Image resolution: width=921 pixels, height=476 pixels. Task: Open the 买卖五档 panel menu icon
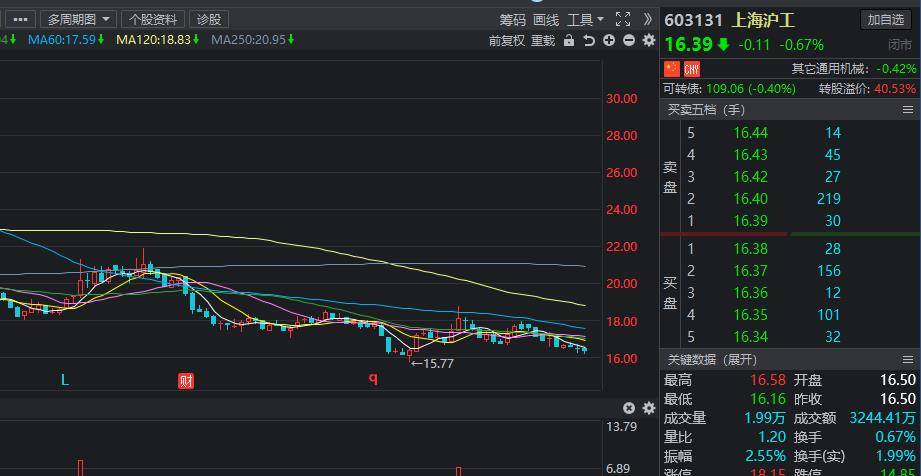tap(908, 110)
